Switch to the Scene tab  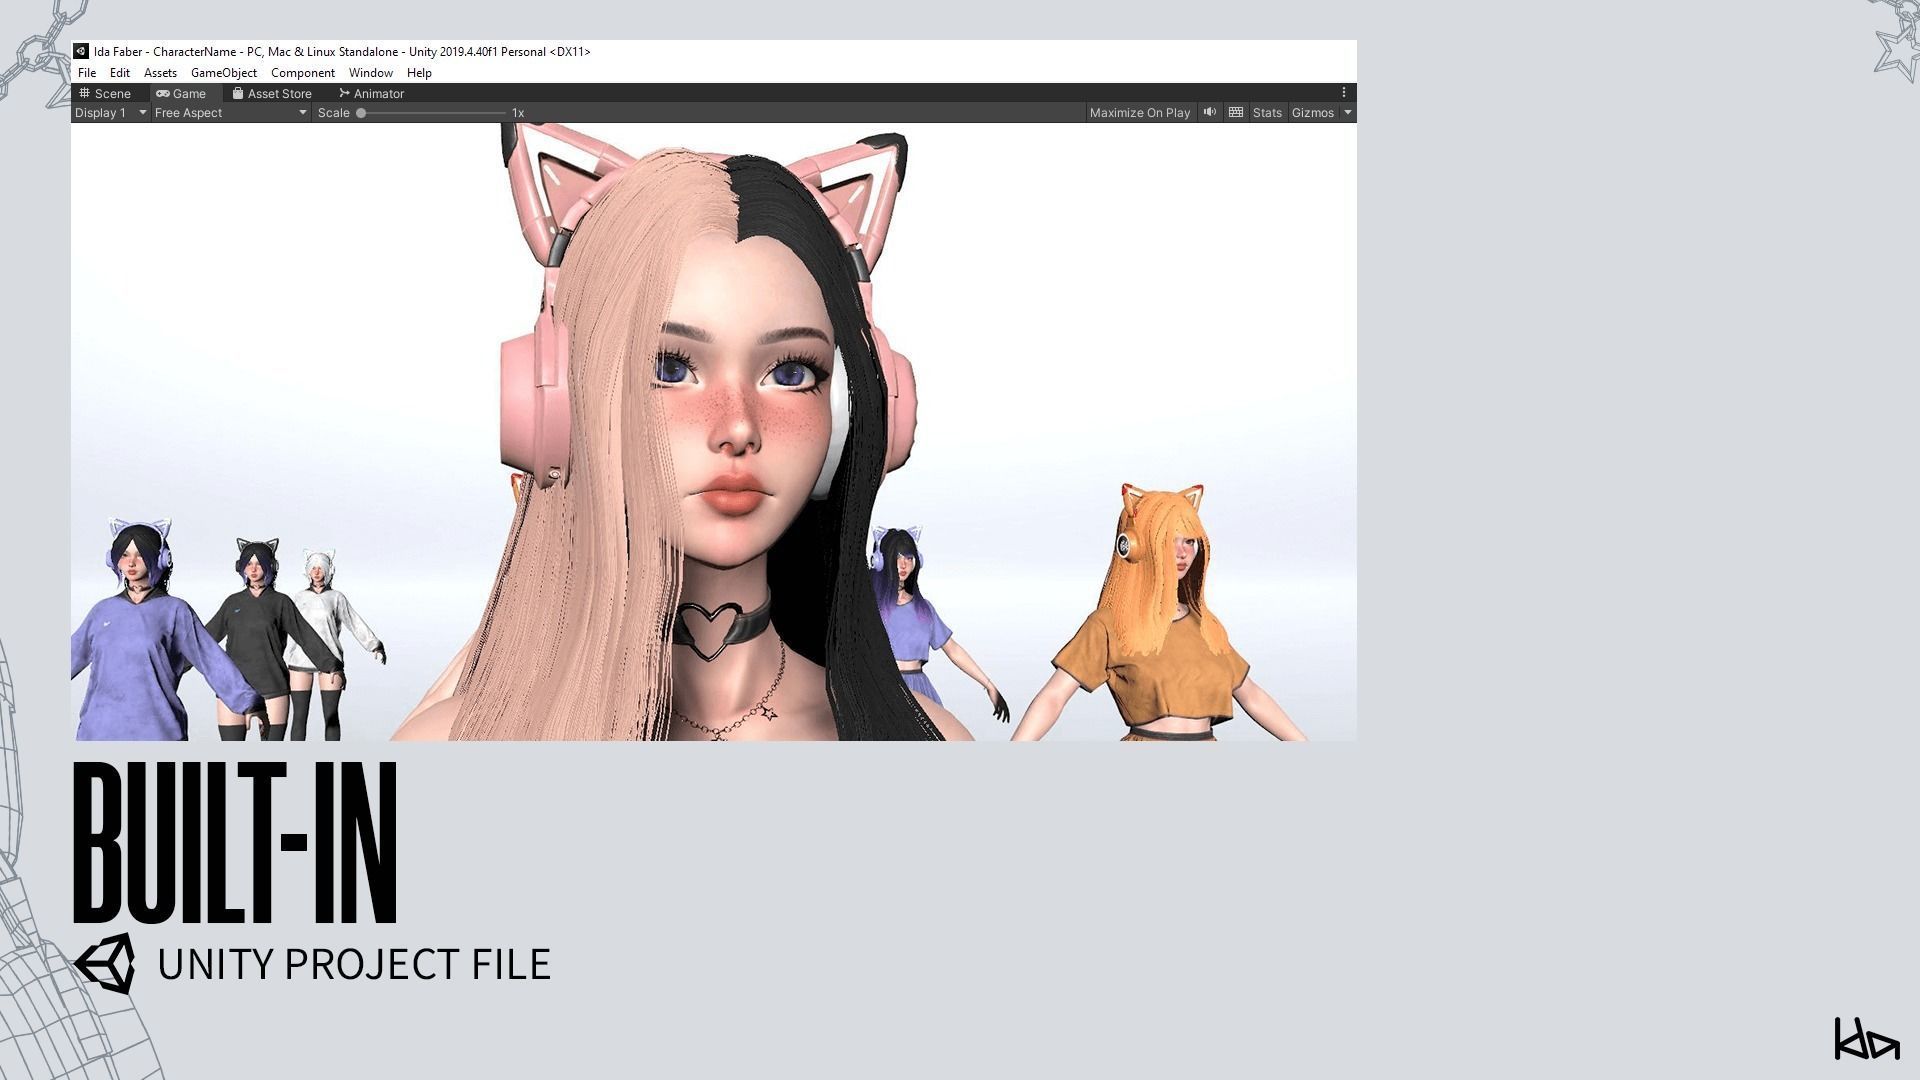click(106, 93)
